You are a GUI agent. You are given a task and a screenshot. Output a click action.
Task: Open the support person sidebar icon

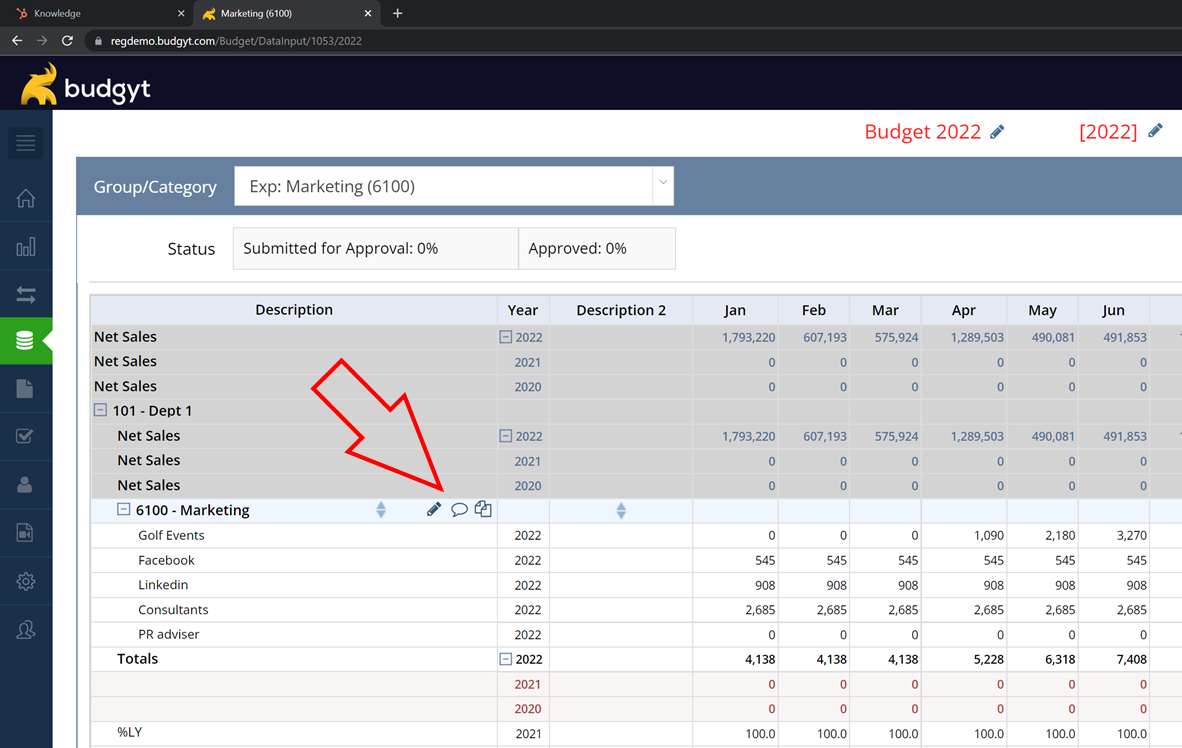pos(26,630)
